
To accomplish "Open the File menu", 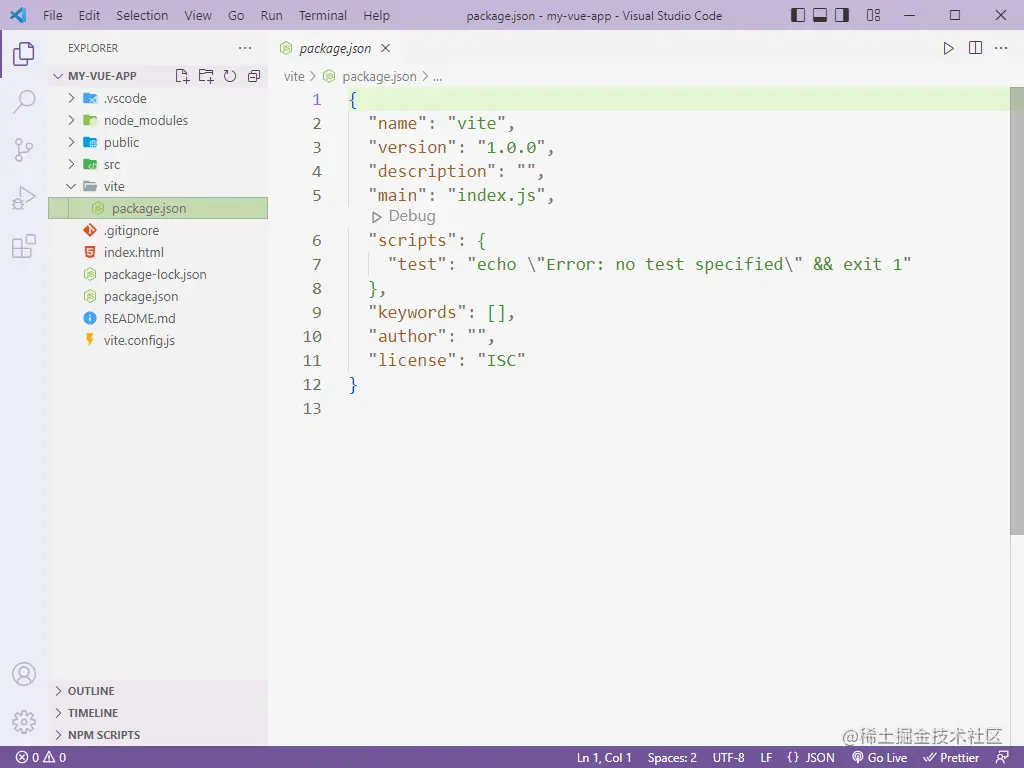I will click(52, 15).
